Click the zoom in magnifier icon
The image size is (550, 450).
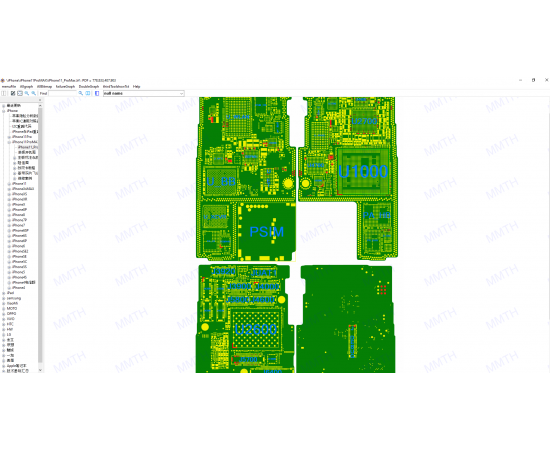click(27, 93)
